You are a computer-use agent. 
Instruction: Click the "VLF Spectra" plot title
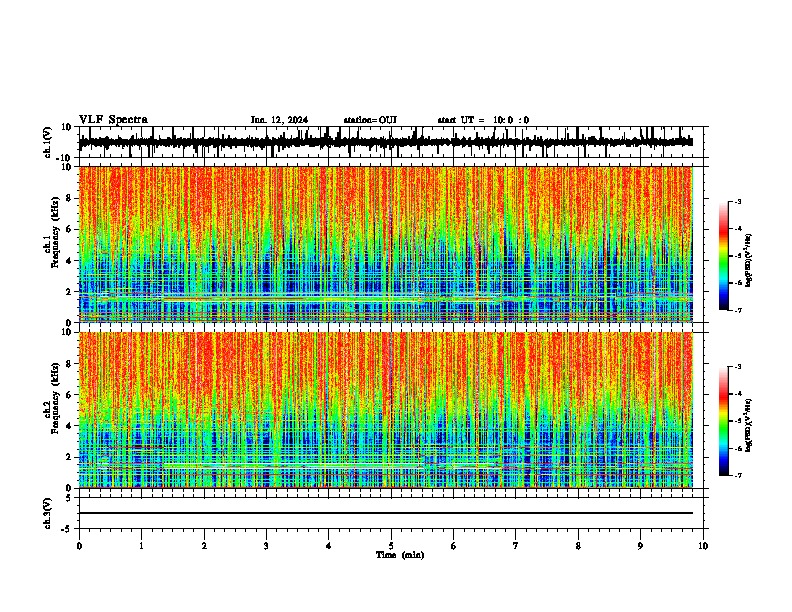[113, 120]
